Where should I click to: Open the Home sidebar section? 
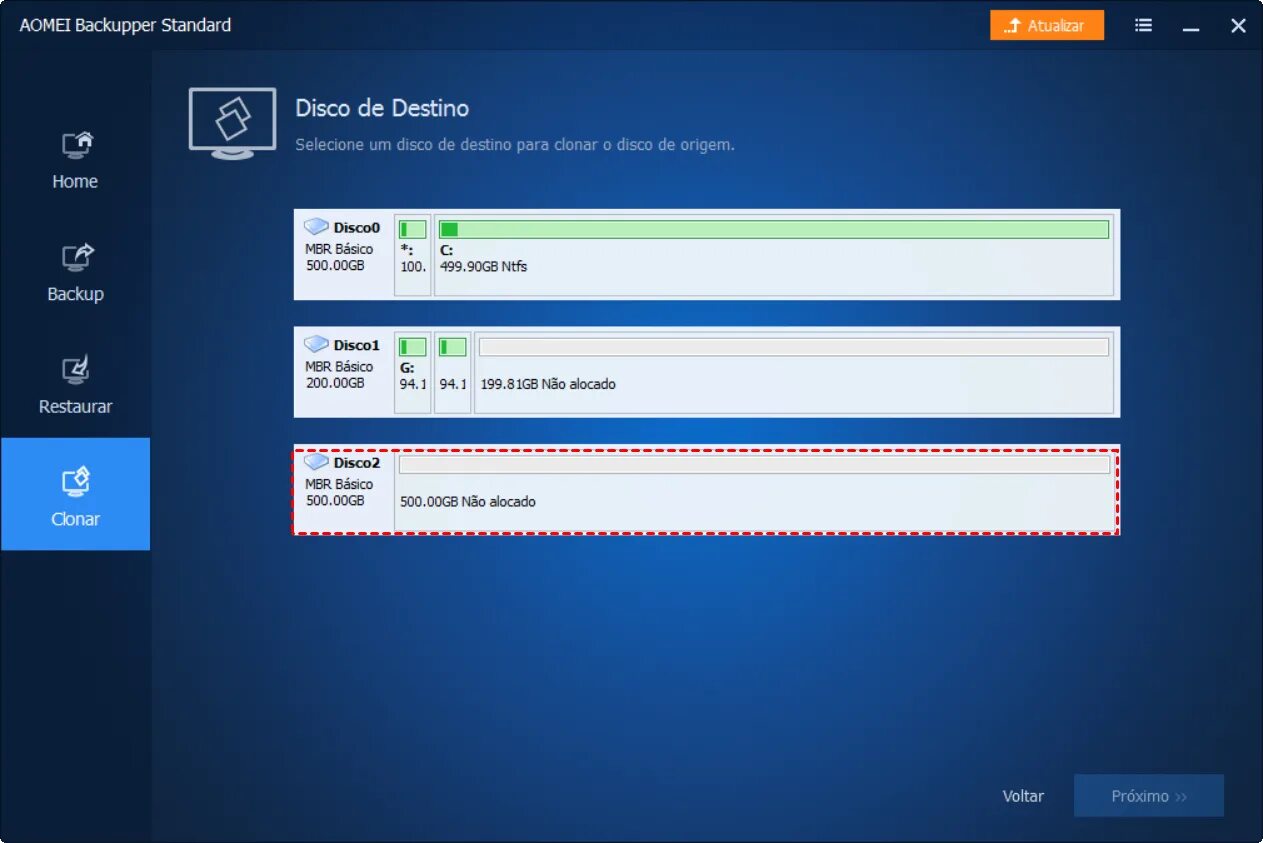pos(75,161)
